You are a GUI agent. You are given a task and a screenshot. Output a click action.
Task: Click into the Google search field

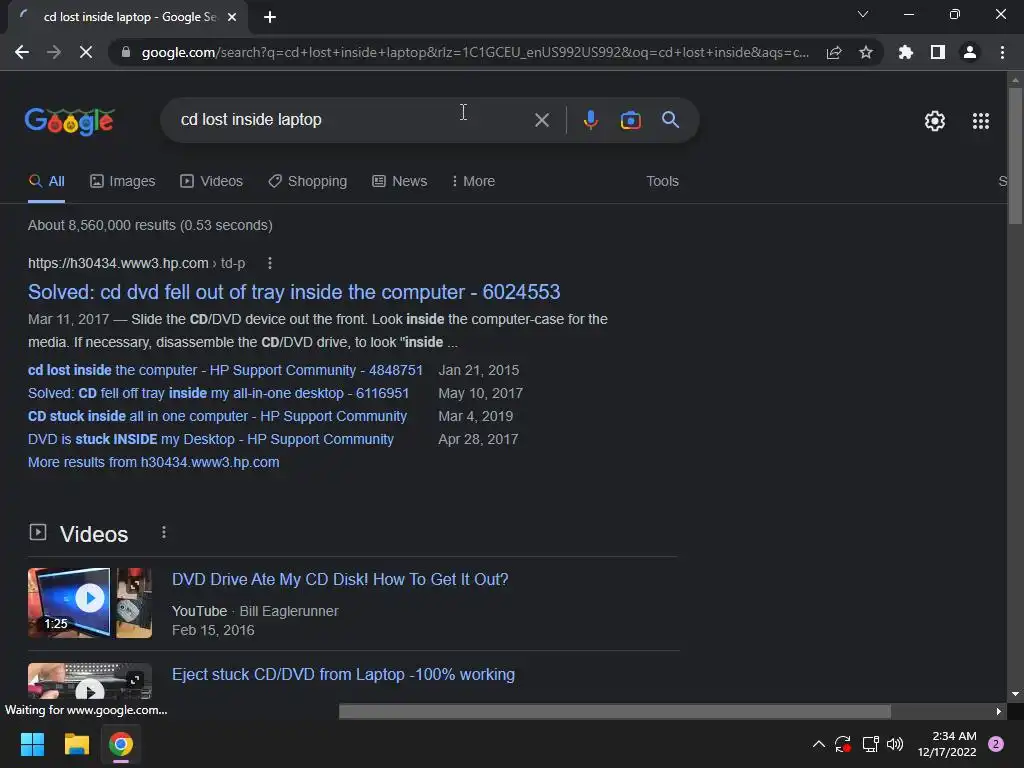point(353,120)
